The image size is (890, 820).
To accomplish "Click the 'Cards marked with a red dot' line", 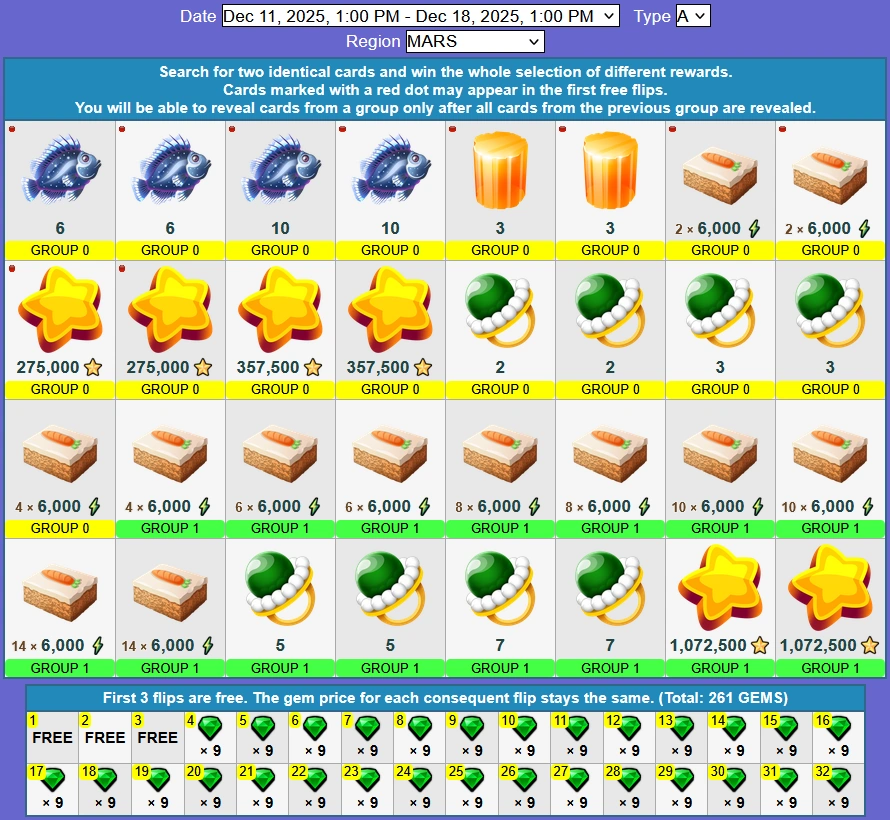I will click(x=445, y=90).
